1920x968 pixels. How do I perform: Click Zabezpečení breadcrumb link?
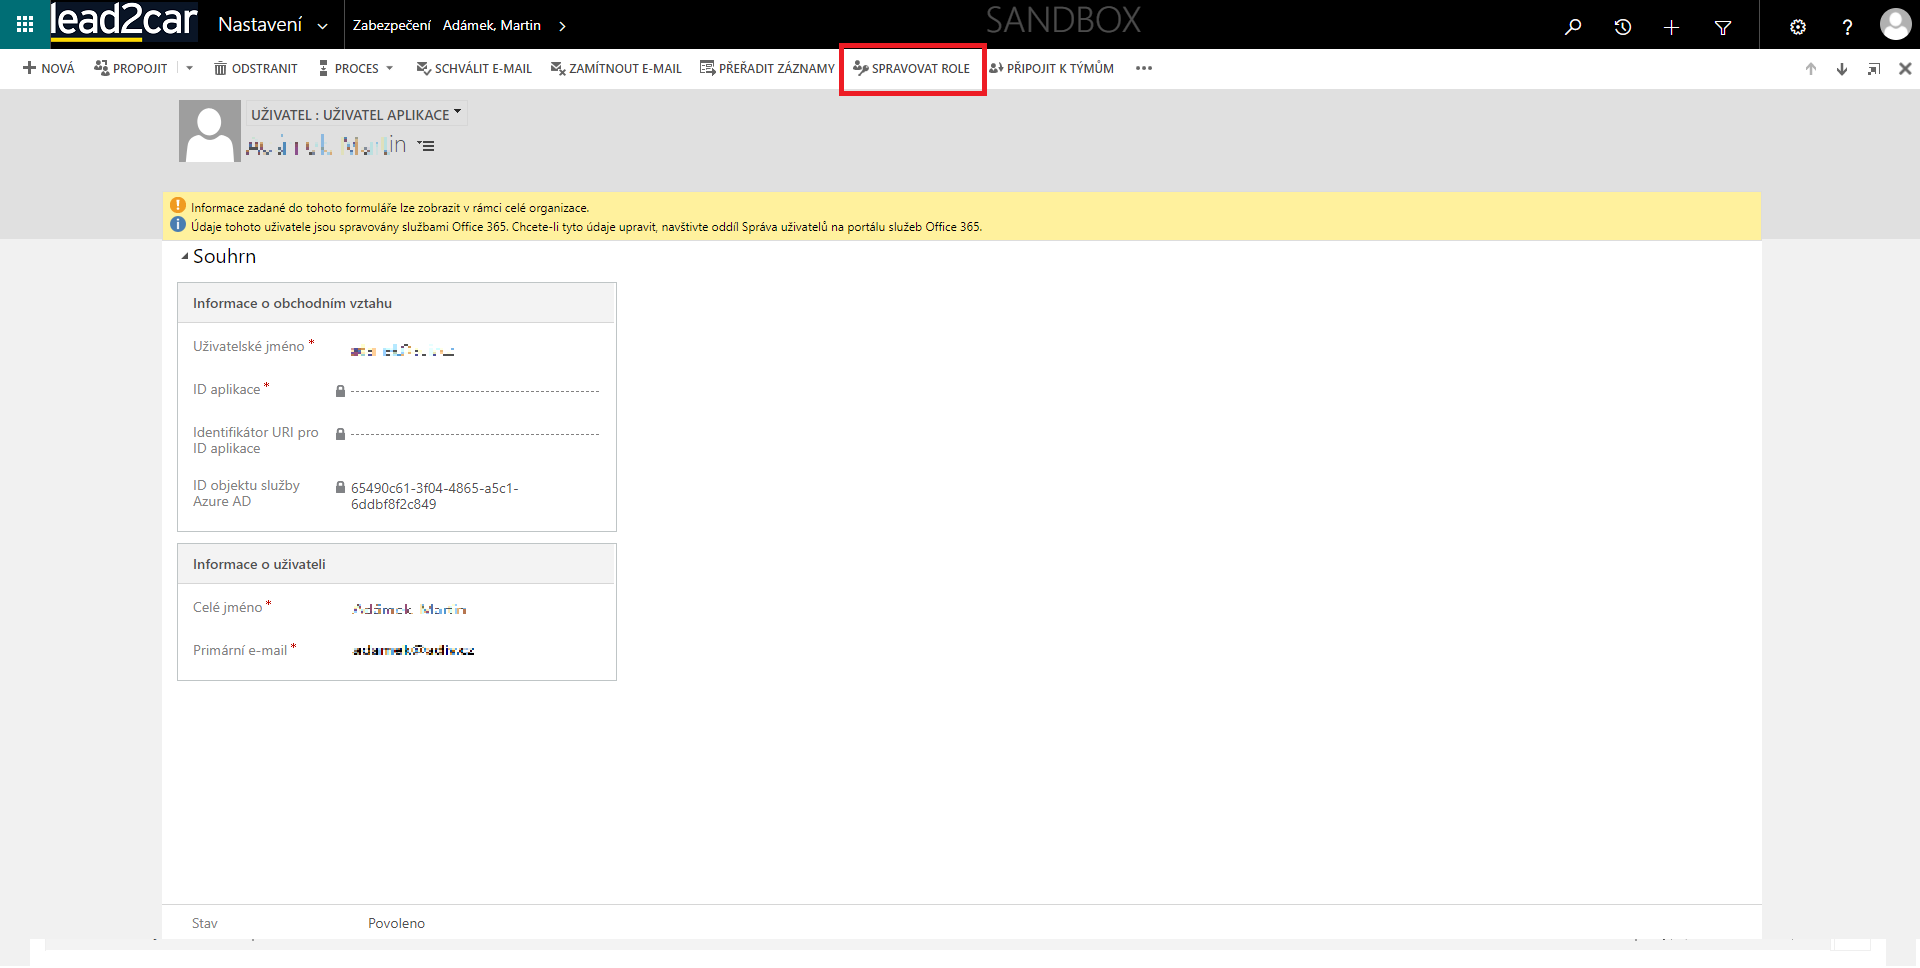tap(391, 26)
